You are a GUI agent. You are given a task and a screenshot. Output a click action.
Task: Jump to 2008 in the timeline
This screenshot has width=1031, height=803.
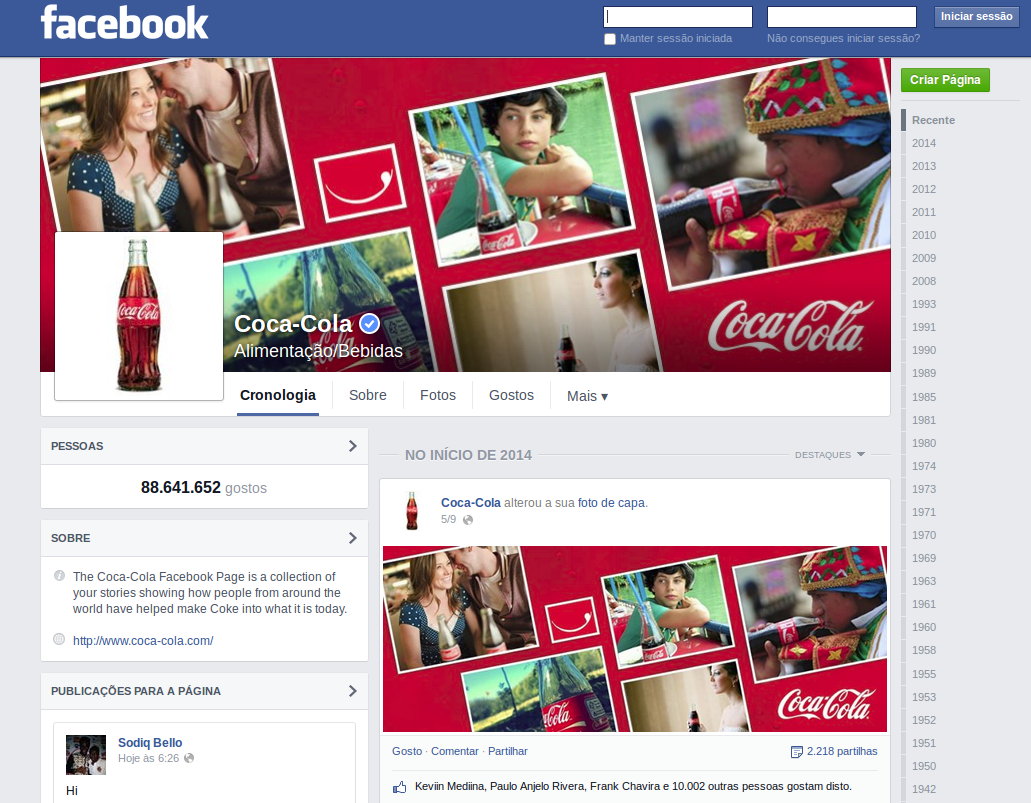point(924,281)
